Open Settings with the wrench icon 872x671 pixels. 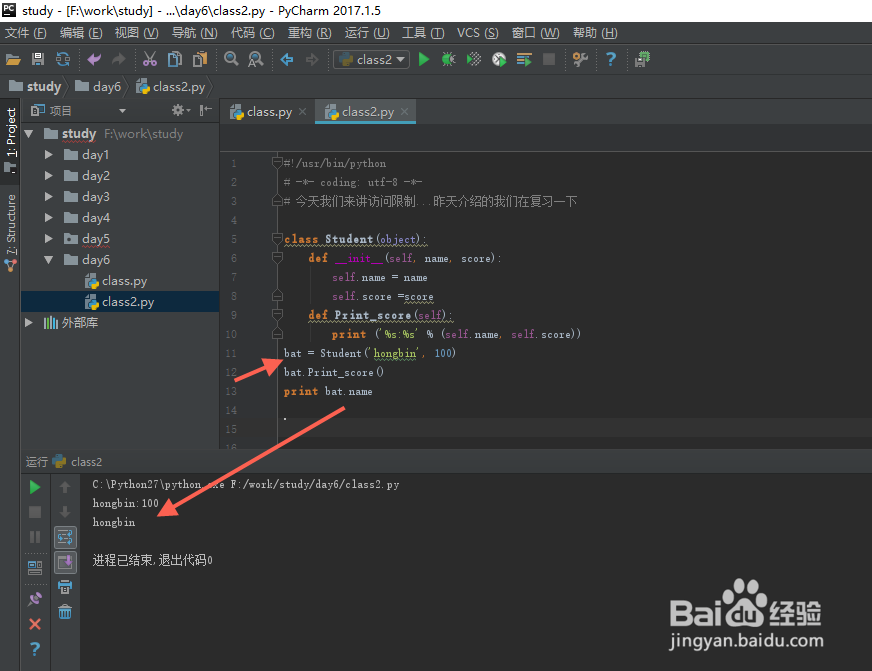pos(580,59)
